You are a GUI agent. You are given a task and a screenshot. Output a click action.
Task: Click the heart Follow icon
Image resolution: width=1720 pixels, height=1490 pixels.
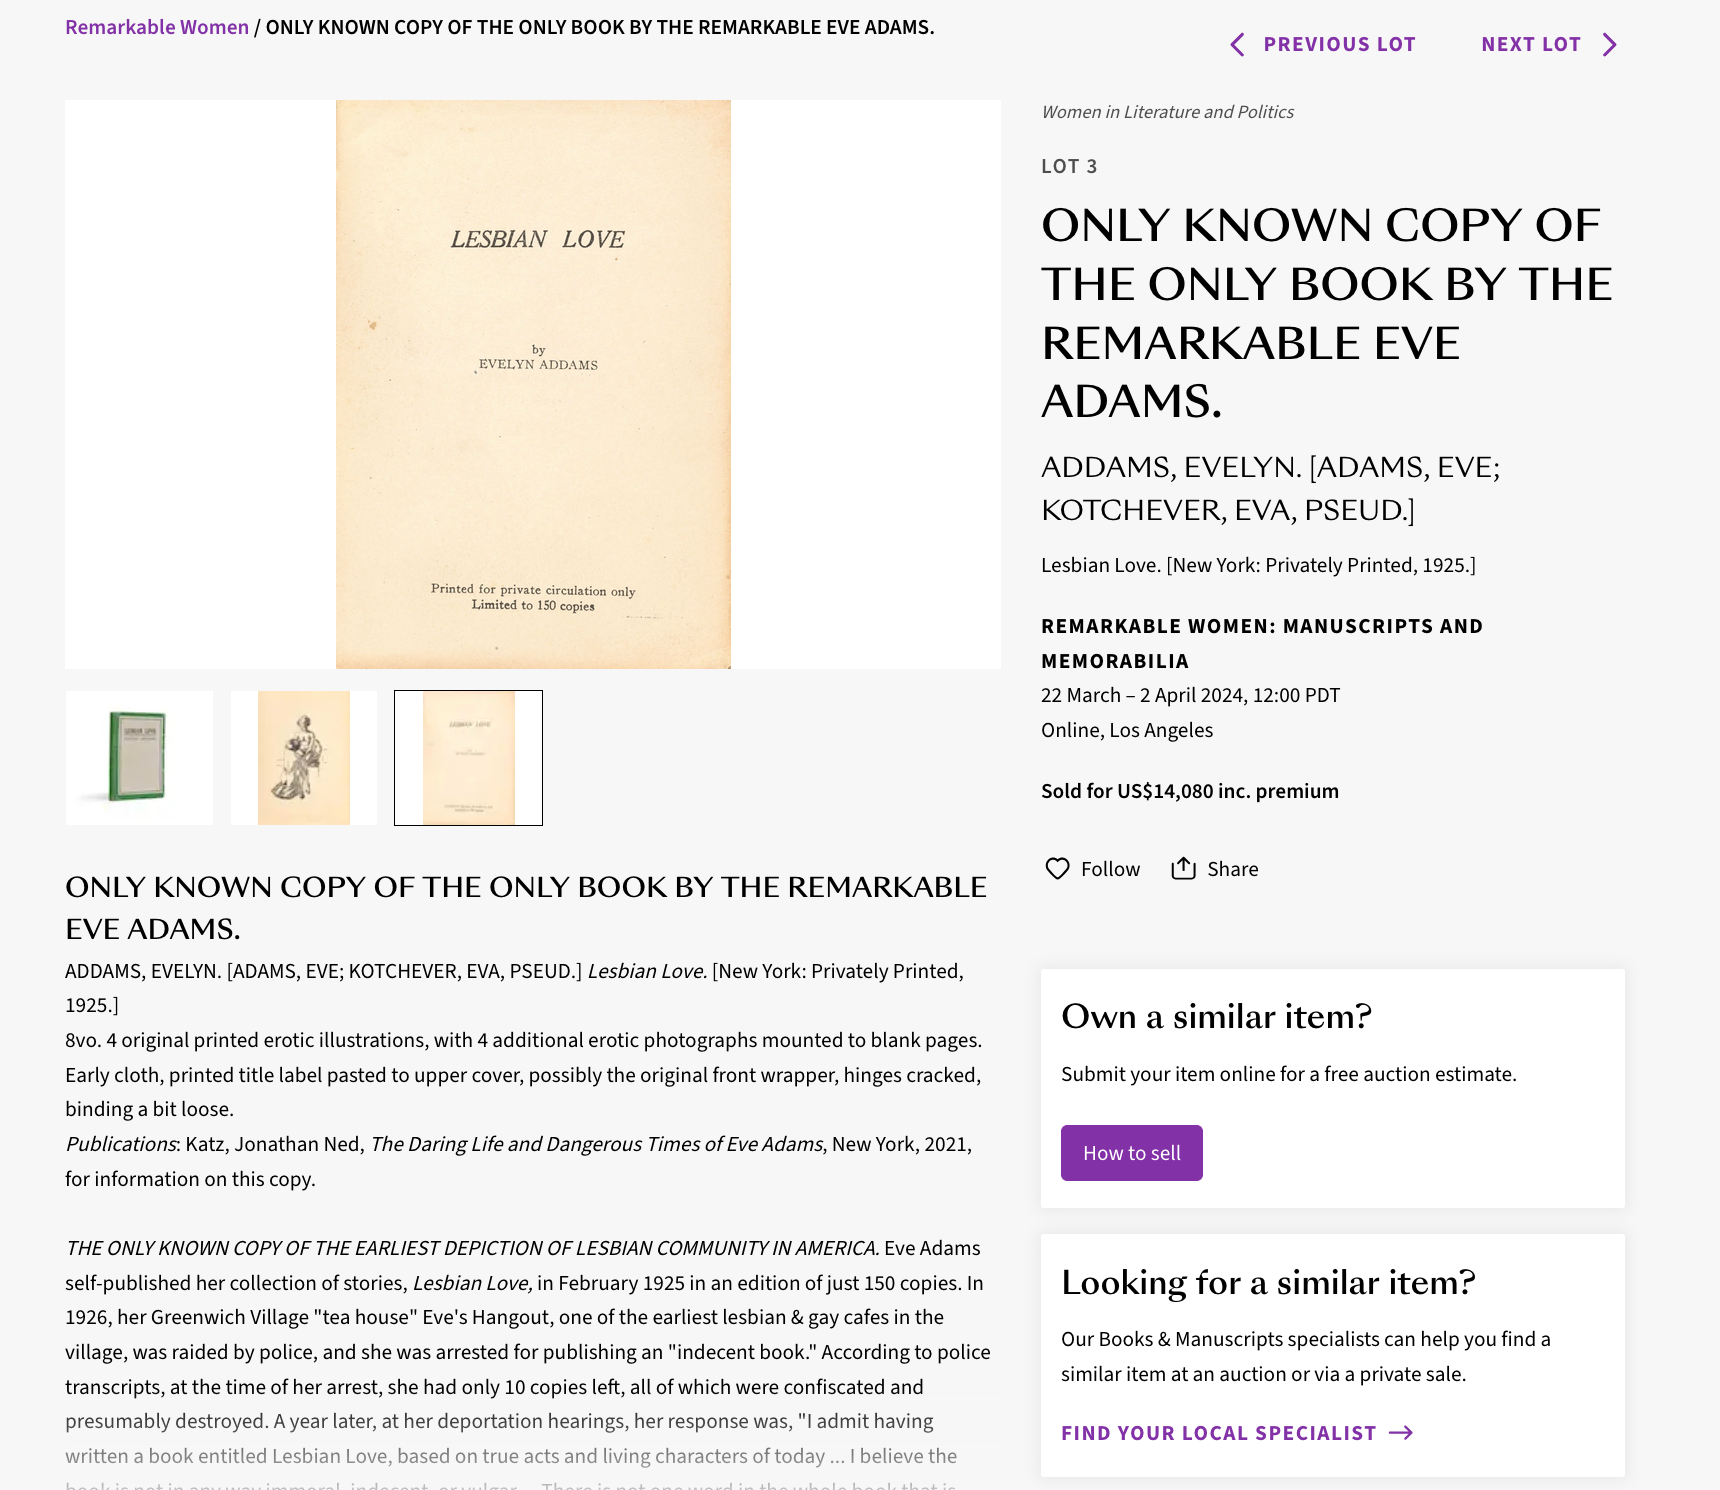[1057, 868]
